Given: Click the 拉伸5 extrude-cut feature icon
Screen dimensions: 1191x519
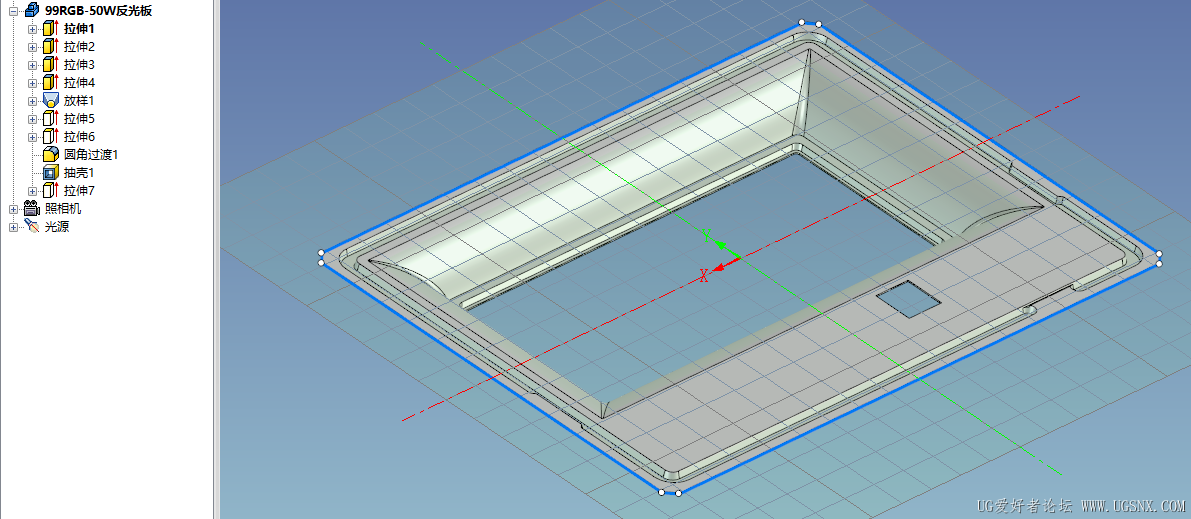Looking at the screenshot, I should click(x=51, y=119).
